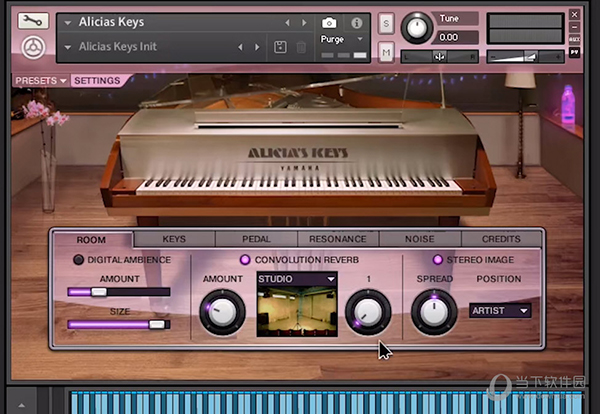Go to next instrument arrow beside Alicias Keys

pos(304,23)
